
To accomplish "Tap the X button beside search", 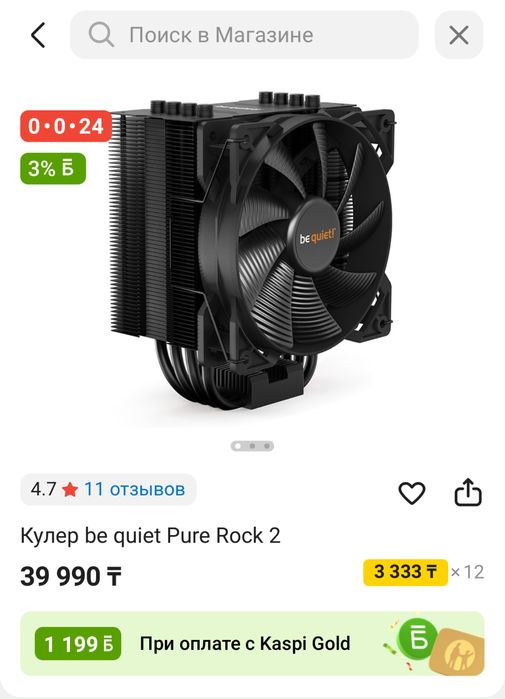I will (x=459, y=35).
